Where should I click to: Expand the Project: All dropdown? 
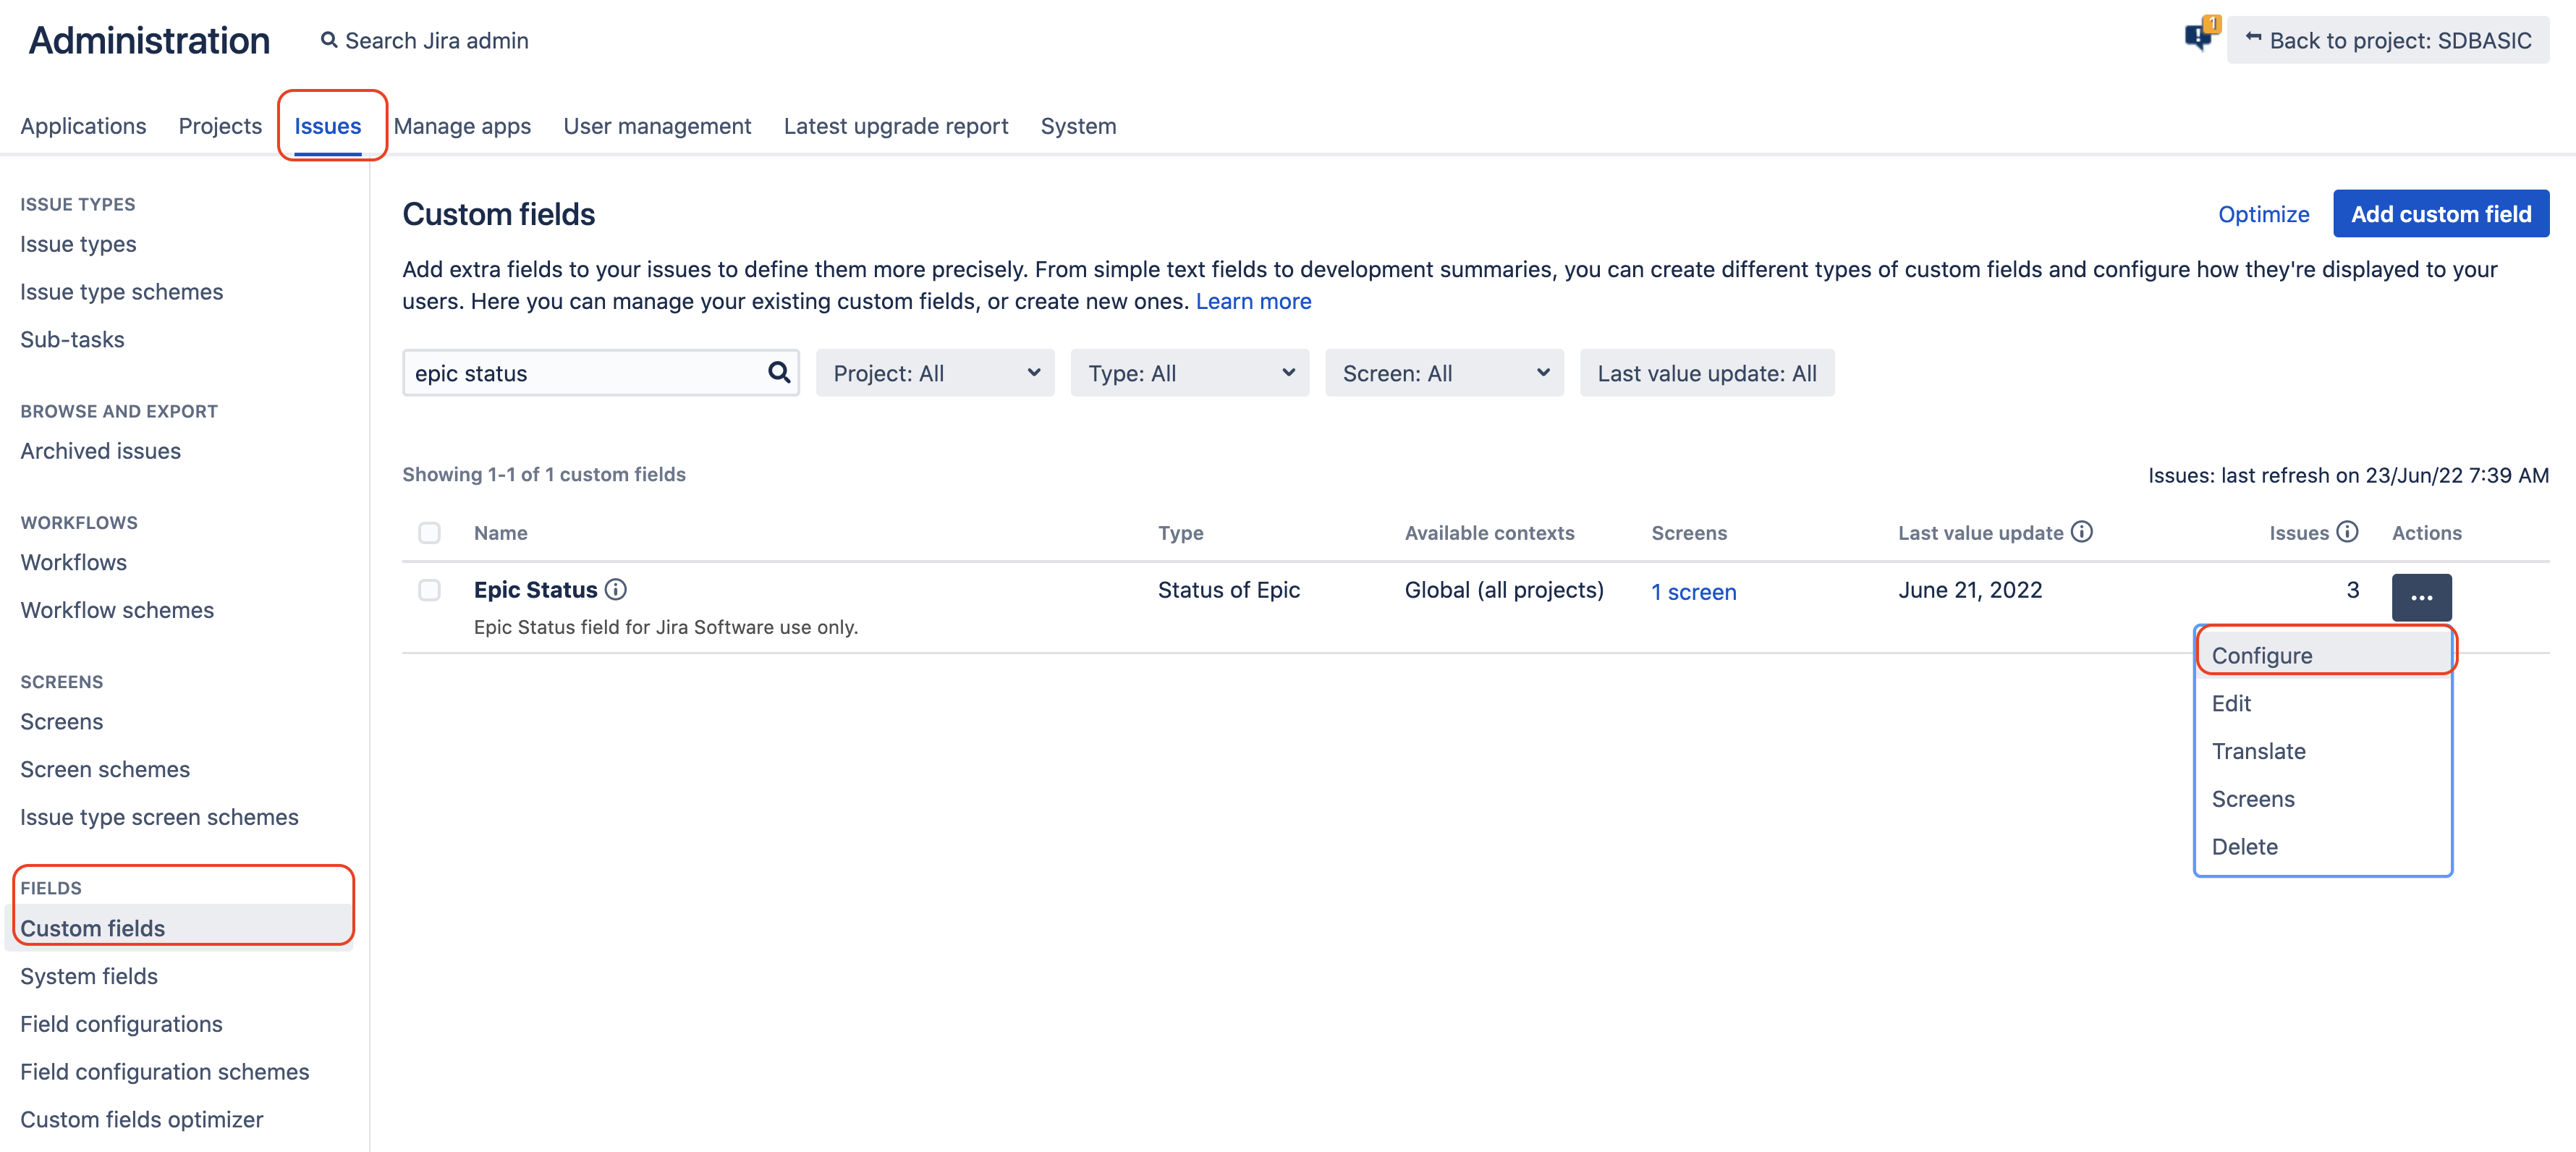point(934,373)
